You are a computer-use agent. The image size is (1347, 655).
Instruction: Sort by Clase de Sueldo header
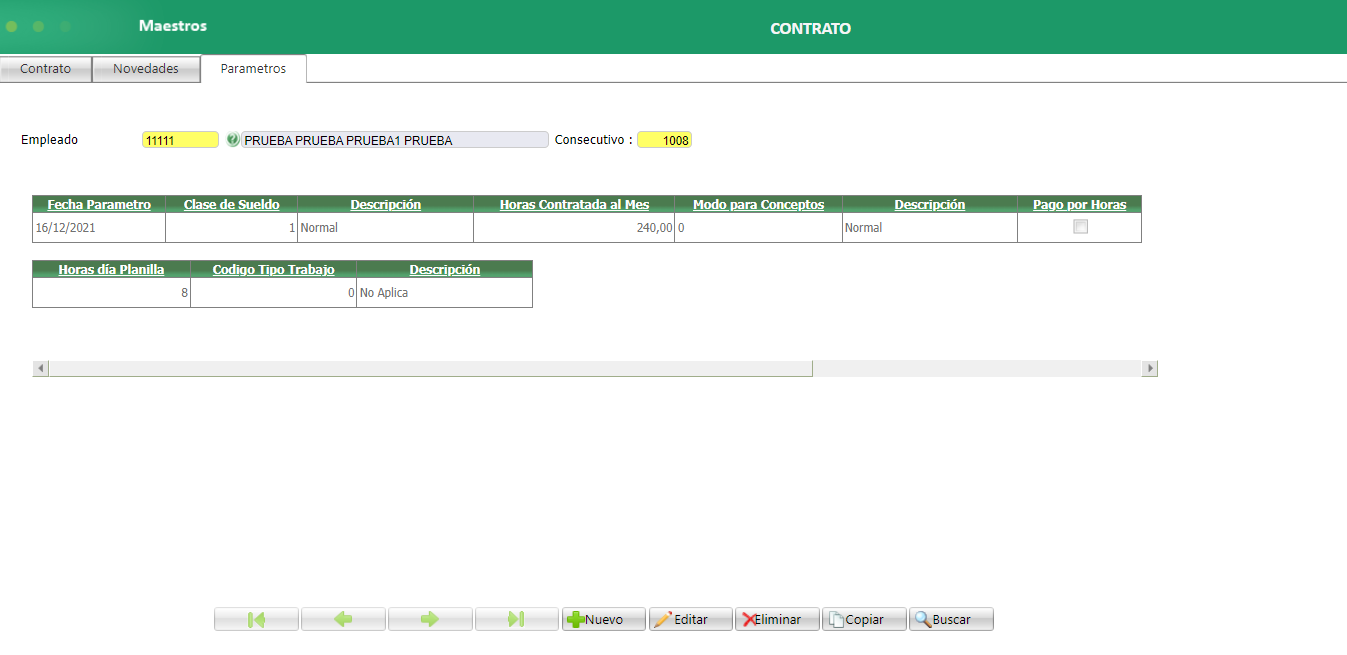point(232,204)
